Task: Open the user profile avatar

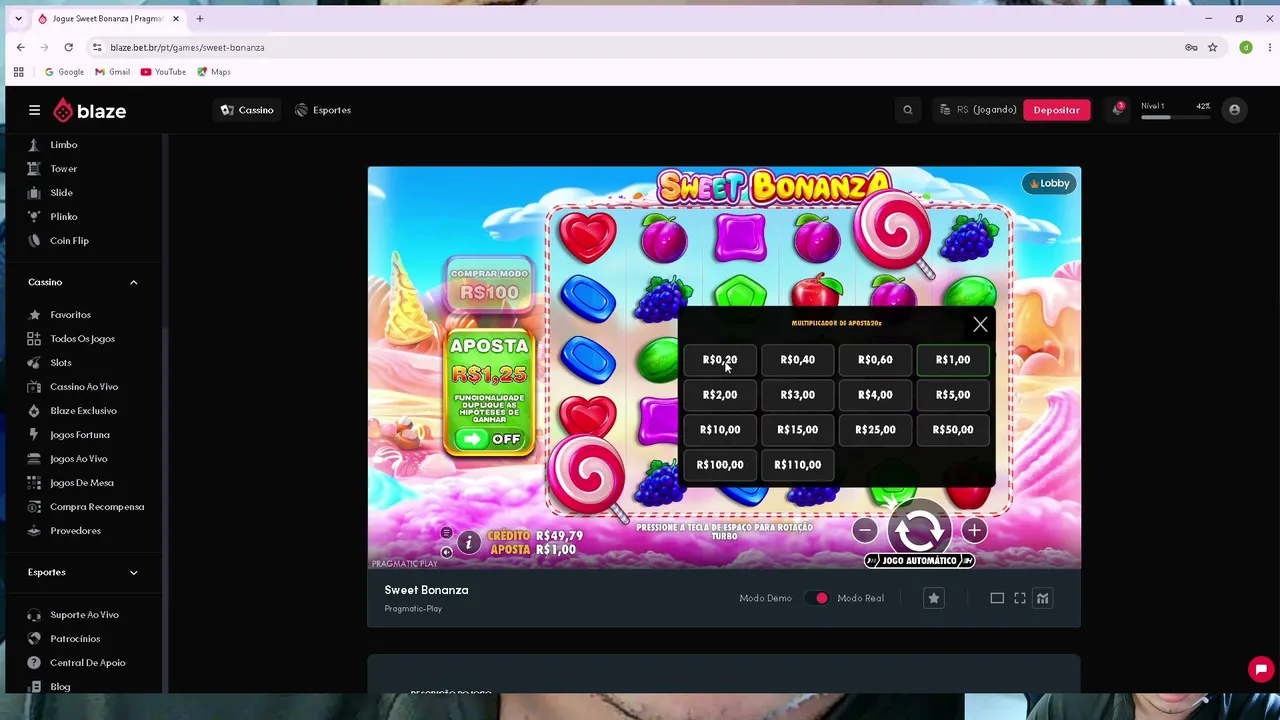Action: tap(1235, 110)
